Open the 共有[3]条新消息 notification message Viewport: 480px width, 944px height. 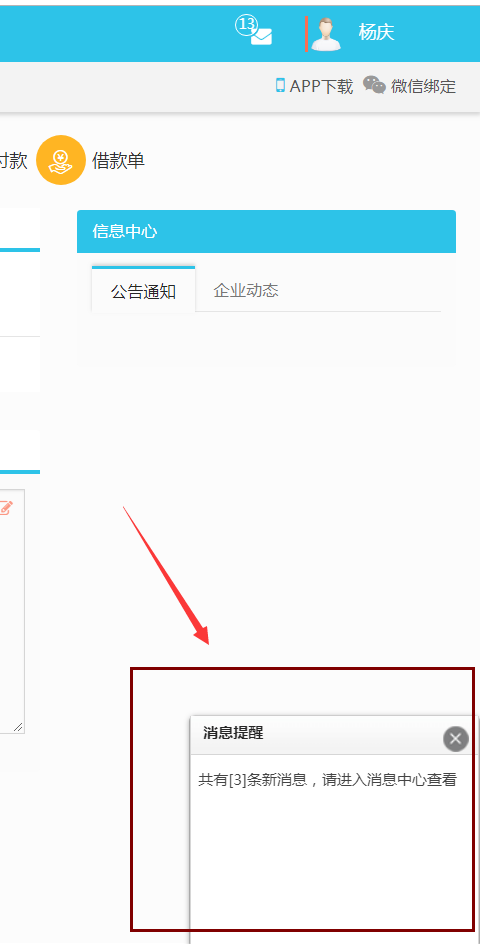point(328,780)
